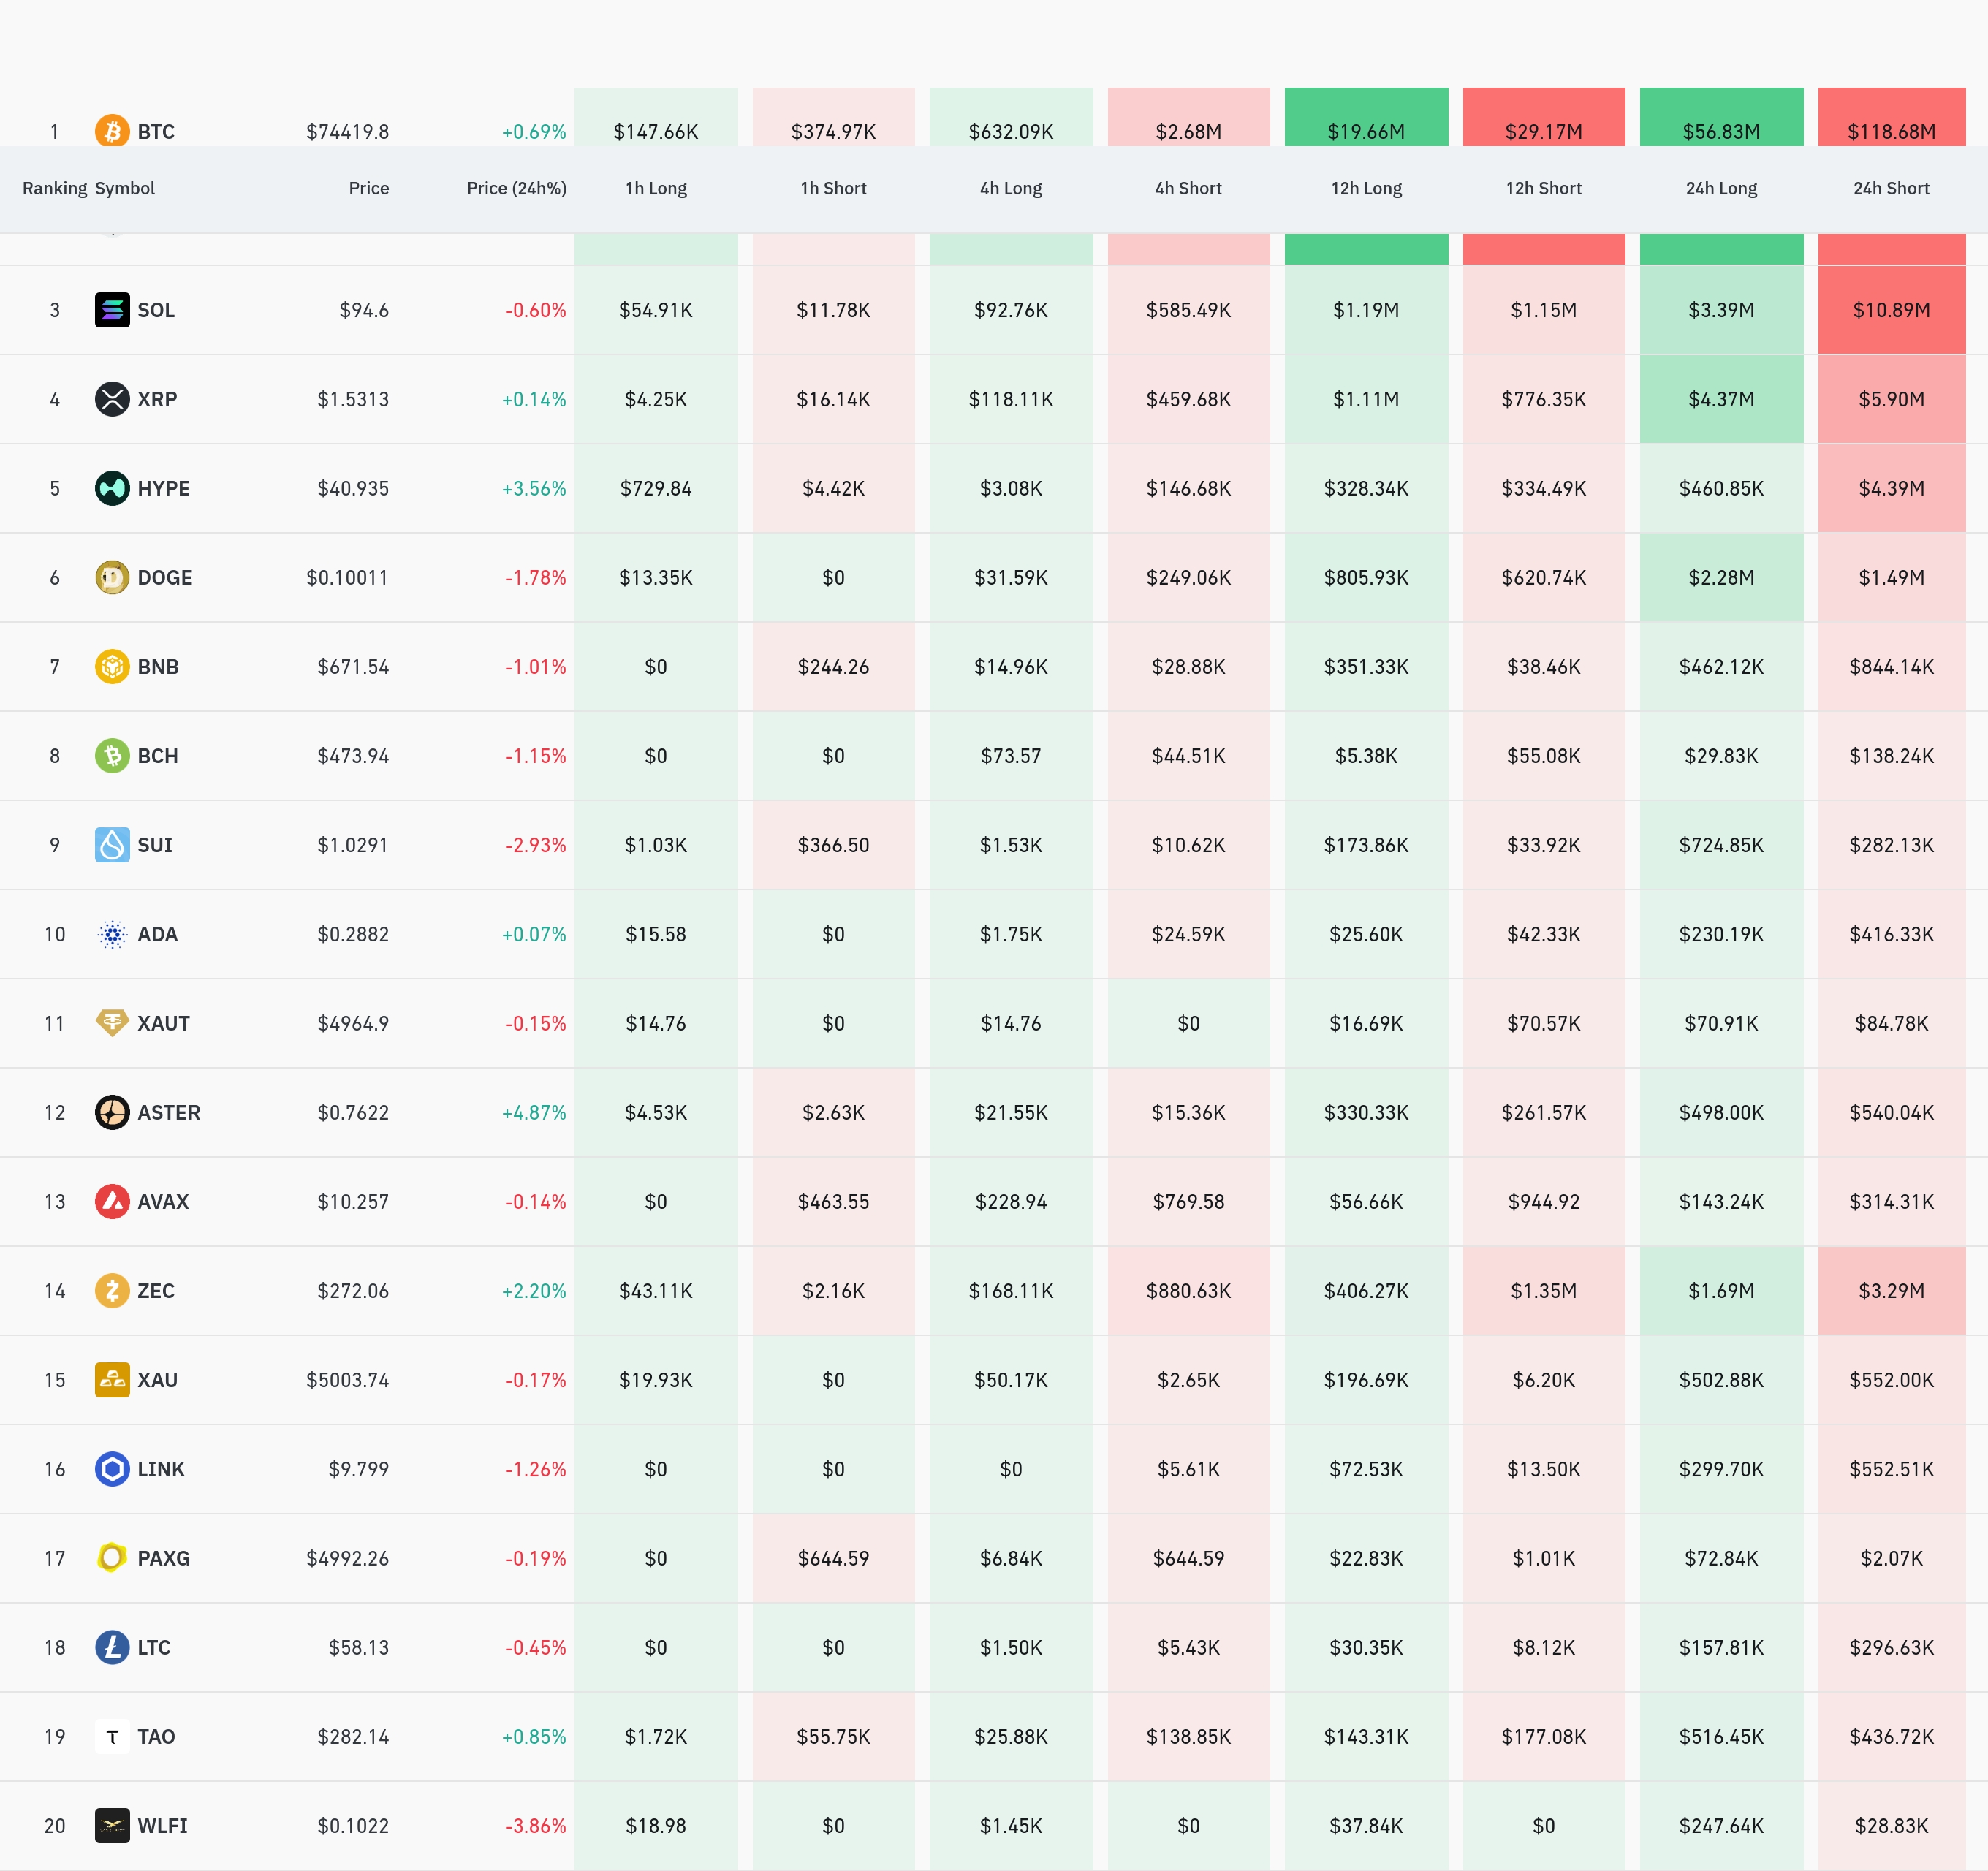Click the Chainlink LINK icon
Image resolution: width=1988 pixels, height=1871 pixels.
point(112,1469)
